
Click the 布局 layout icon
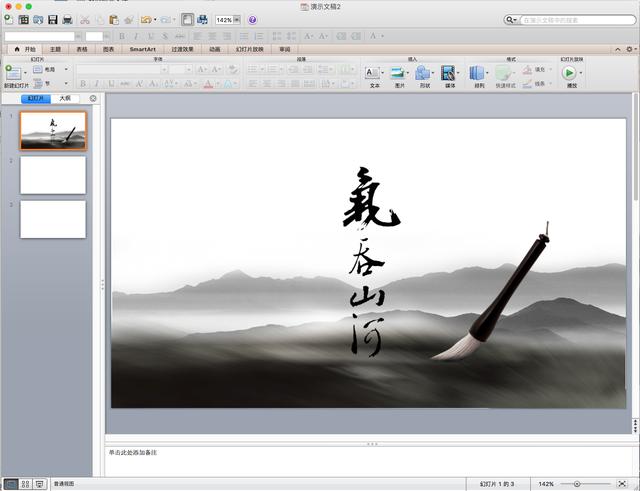point(38,69)
